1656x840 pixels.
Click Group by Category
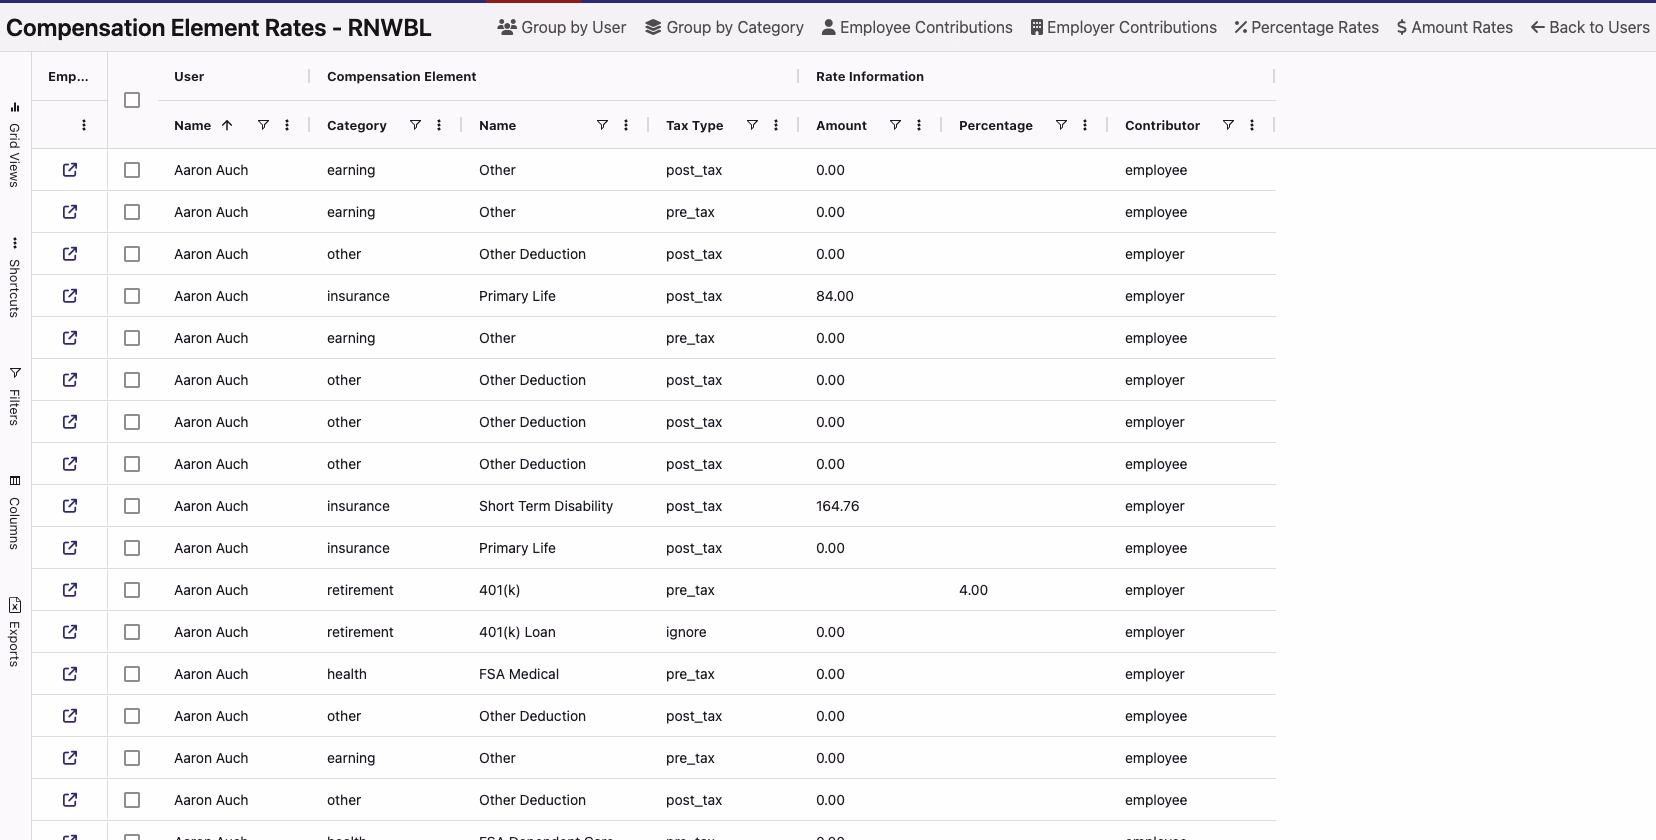click(724, 27)
